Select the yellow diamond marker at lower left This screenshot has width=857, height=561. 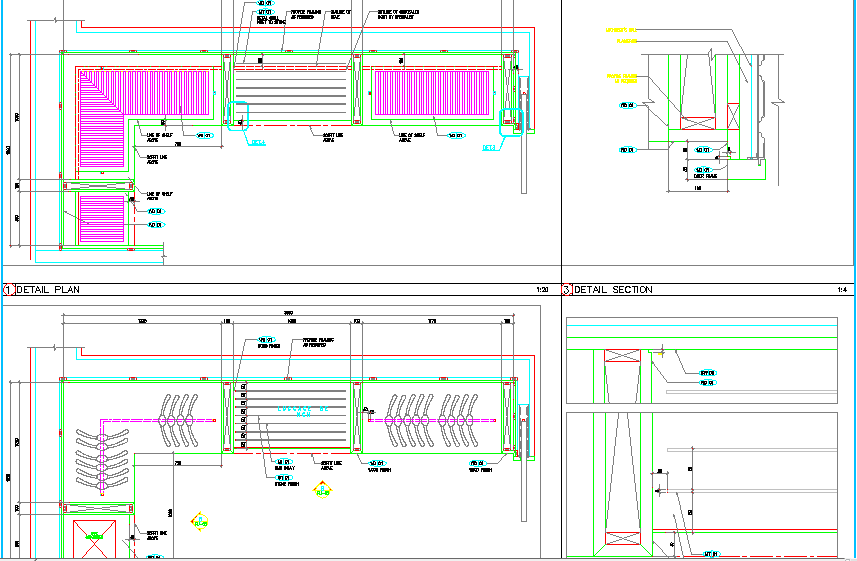pyautogui.click(x=200, y=520)
